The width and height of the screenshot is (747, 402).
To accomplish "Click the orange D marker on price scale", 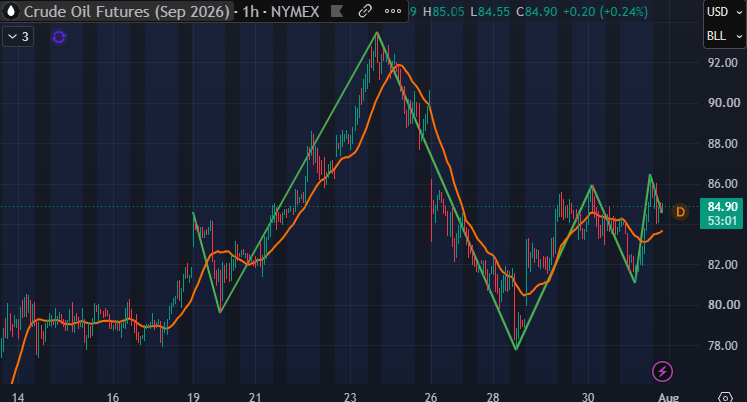I will coord(680,212).
